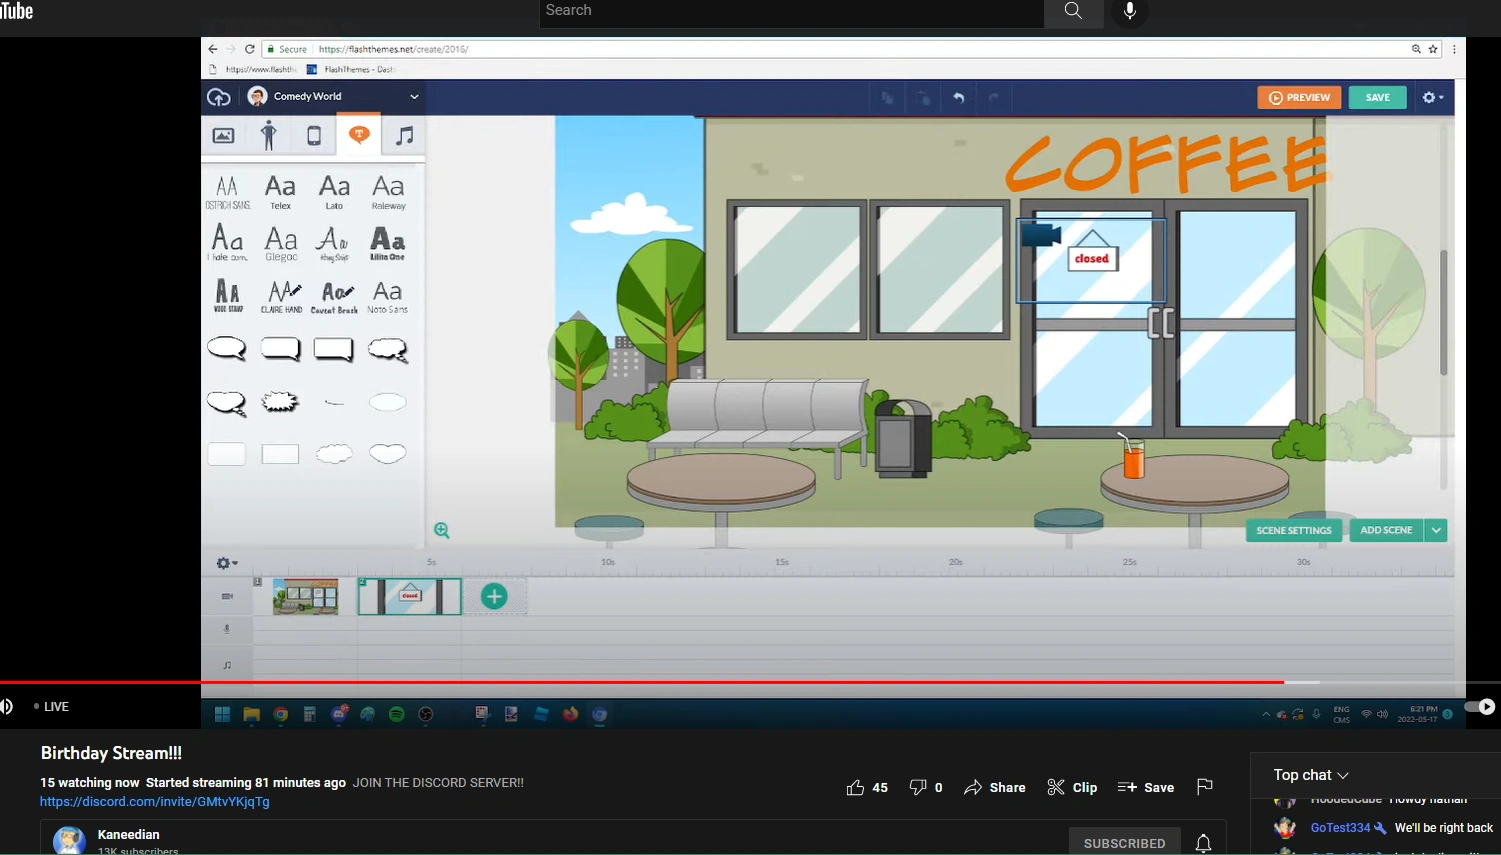Choose the Raleway font
Screen dimensions: 1501x855
click(388, 192)
